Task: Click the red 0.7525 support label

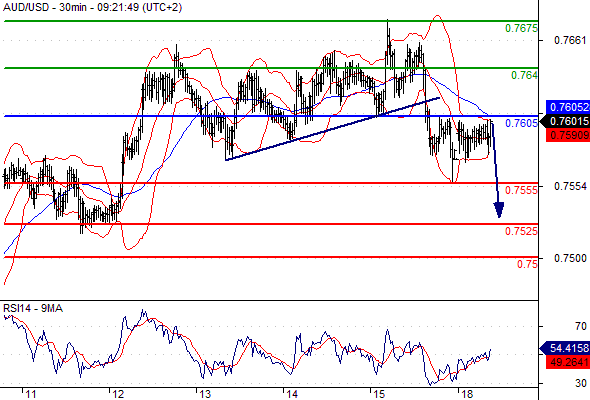Action: point(521,231)
